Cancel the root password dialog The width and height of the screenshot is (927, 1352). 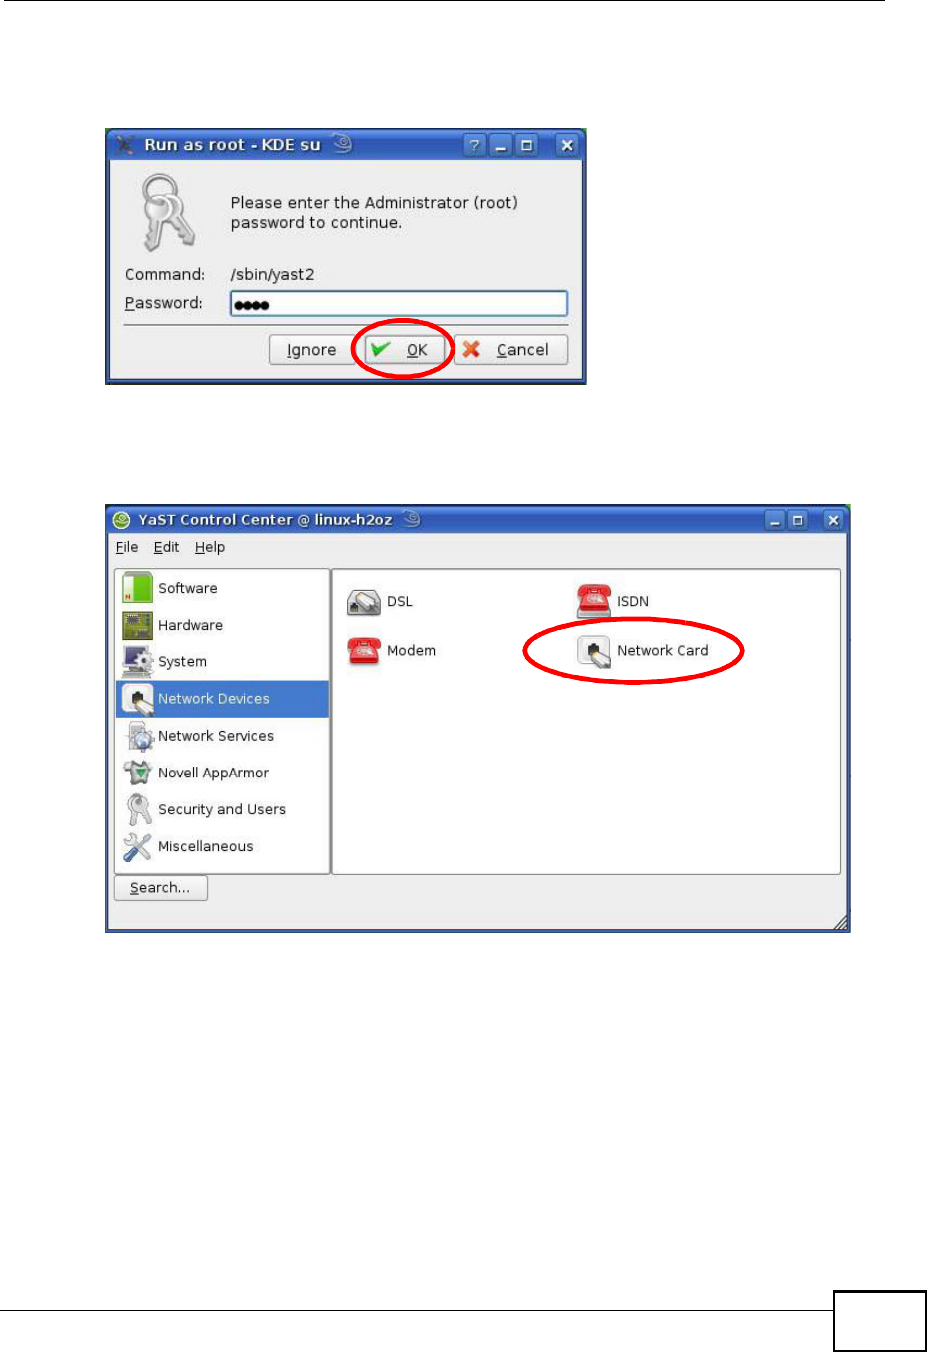511,350
